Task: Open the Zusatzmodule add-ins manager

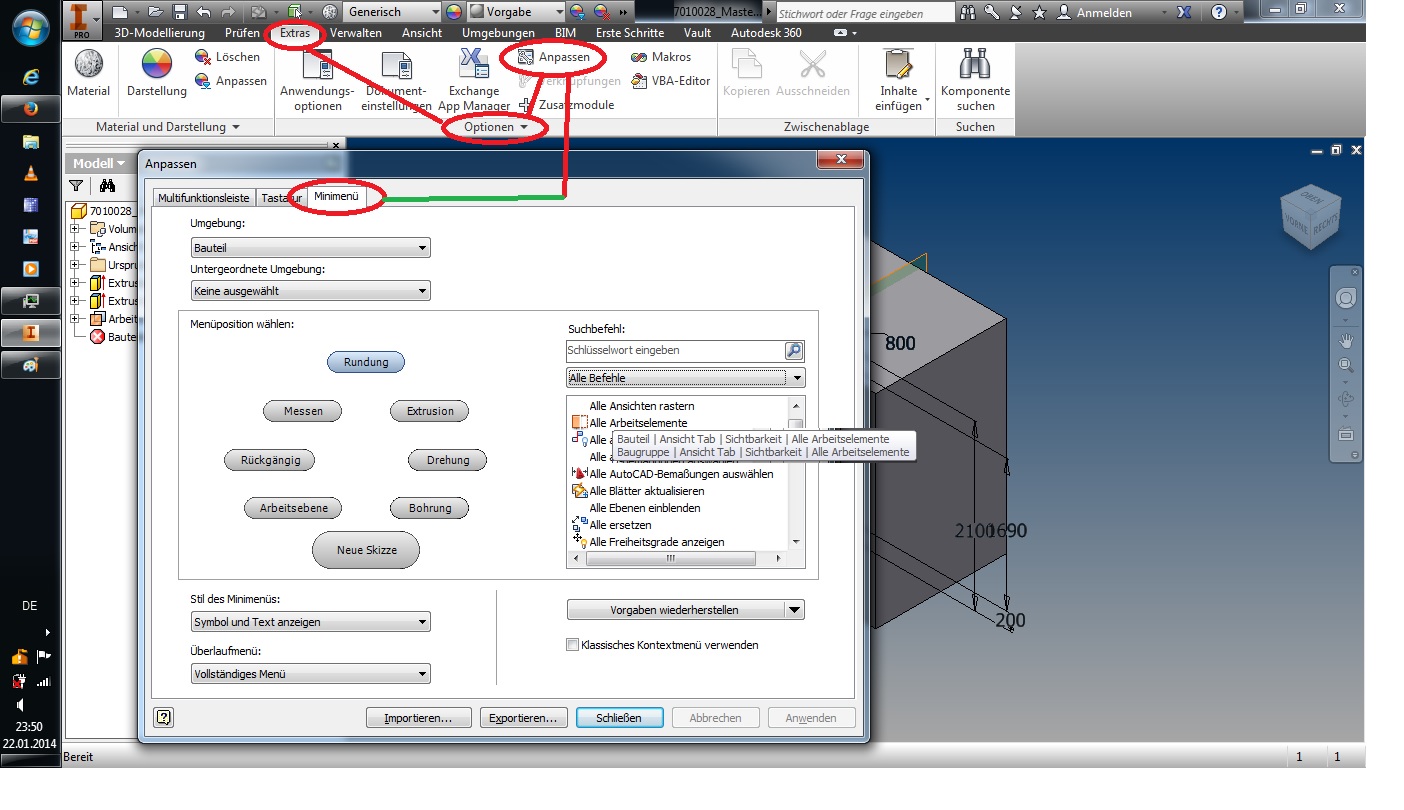Action: 566,105
